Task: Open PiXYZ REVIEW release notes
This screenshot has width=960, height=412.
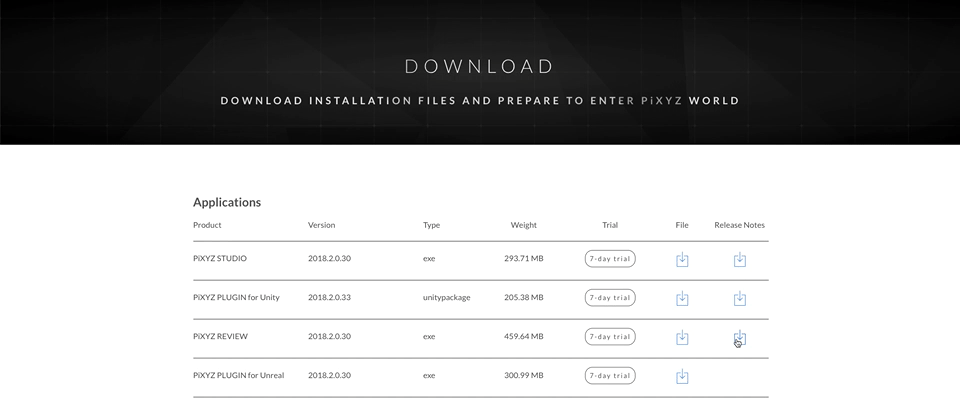Action: click(x=740, y=337)
